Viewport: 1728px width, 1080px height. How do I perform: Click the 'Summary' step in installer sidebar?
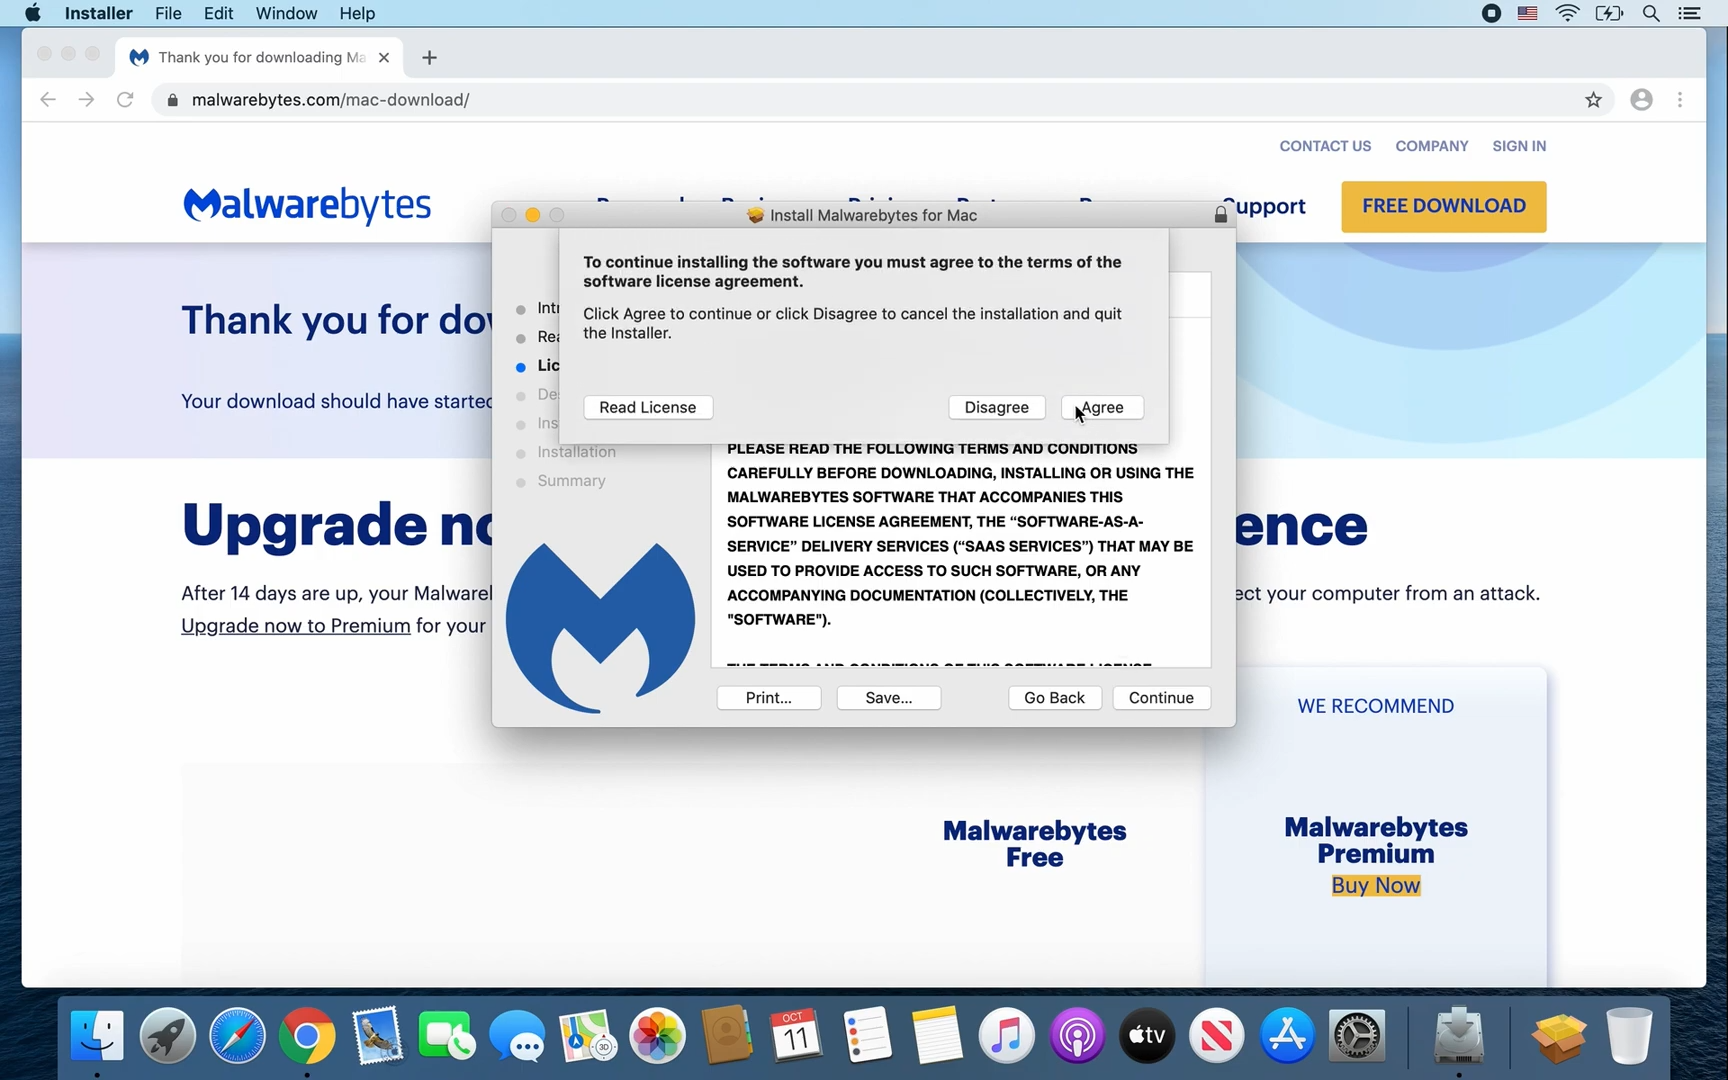click(x=571, y=481)
